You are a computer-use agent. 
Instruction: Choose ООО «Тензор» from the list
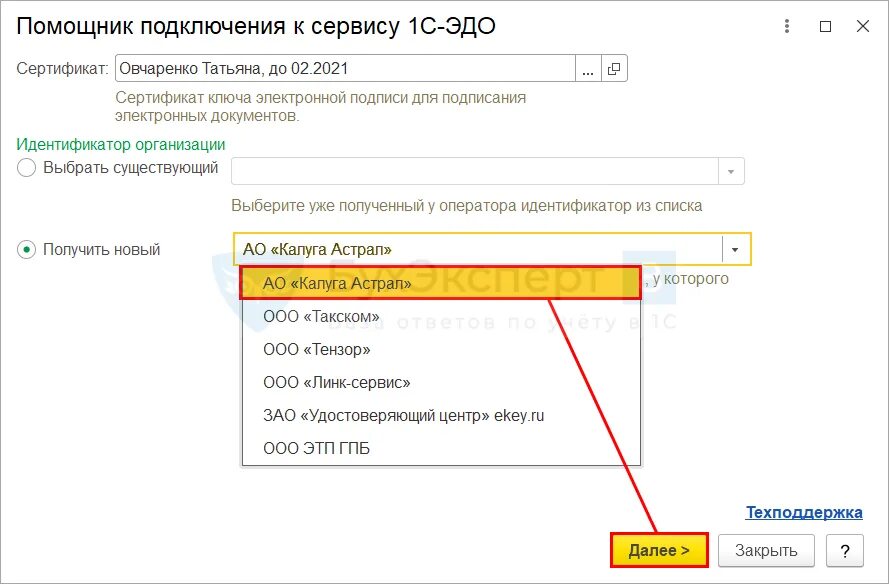point(441,349)
